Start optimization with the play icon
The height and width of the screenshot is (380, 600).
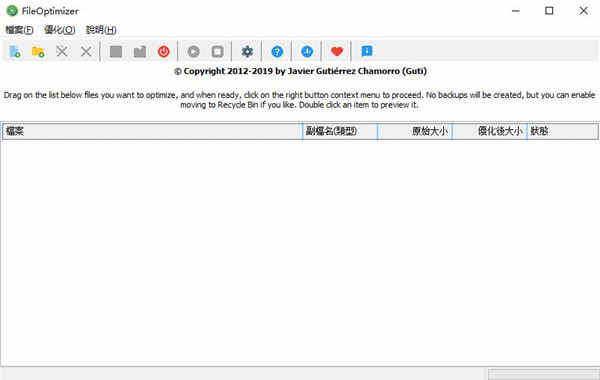click(194, 51)
